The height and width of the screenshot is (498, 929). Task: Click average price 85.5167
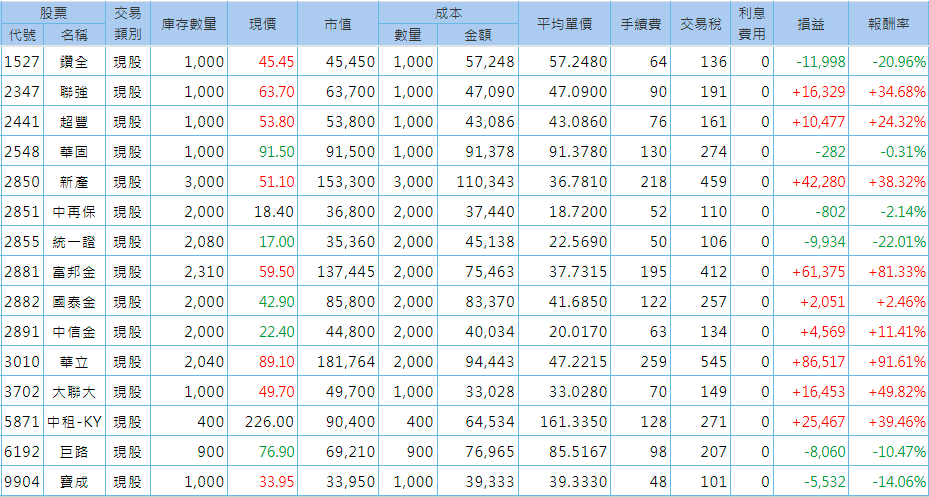[x=578, y=452]
